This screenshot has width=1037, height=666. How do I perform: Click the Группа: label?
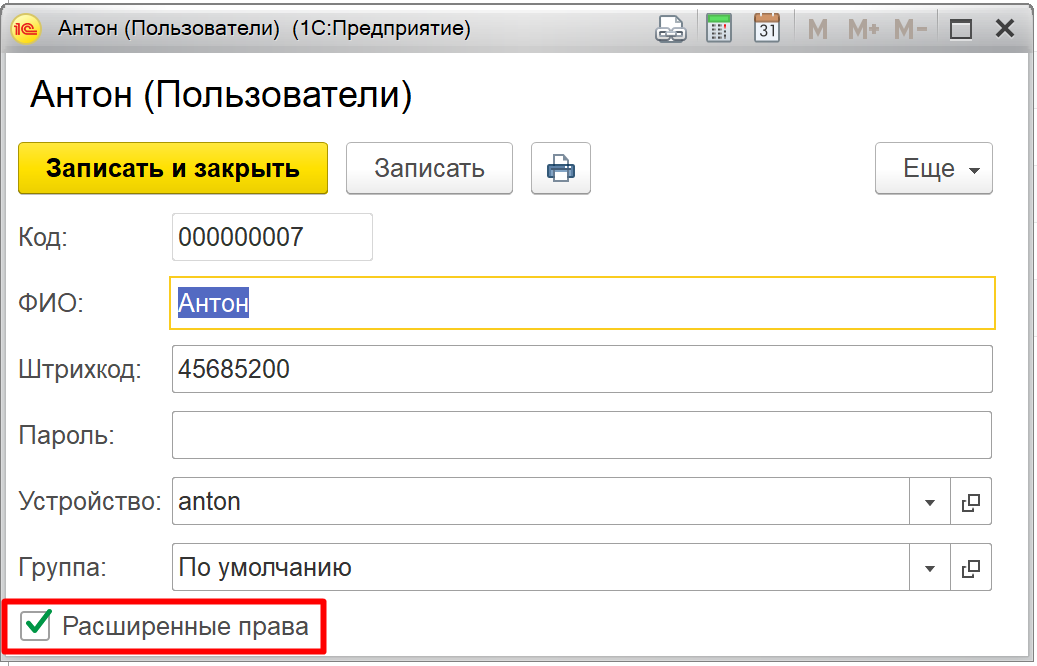(x=62, y=567)
